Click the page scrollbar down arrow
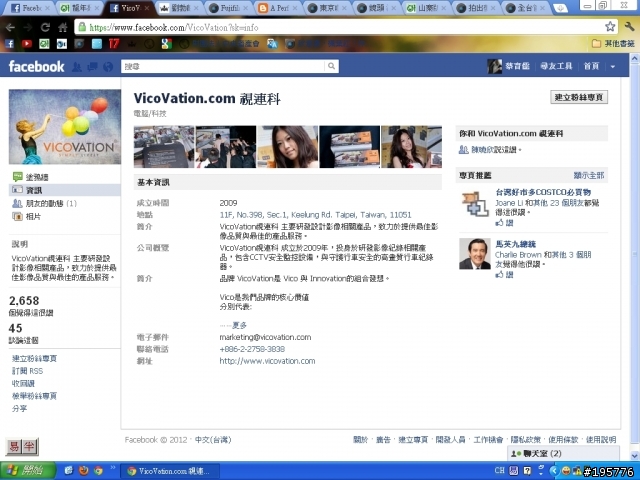640x480 pixels. (635, 455)
